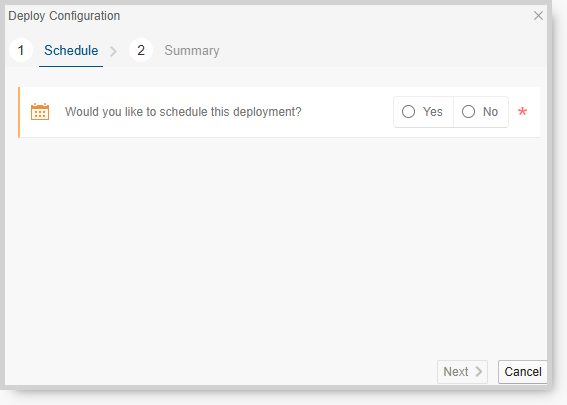Open the Summary step tab
This screenshot has width=567, height=405.
coord(192,50)
